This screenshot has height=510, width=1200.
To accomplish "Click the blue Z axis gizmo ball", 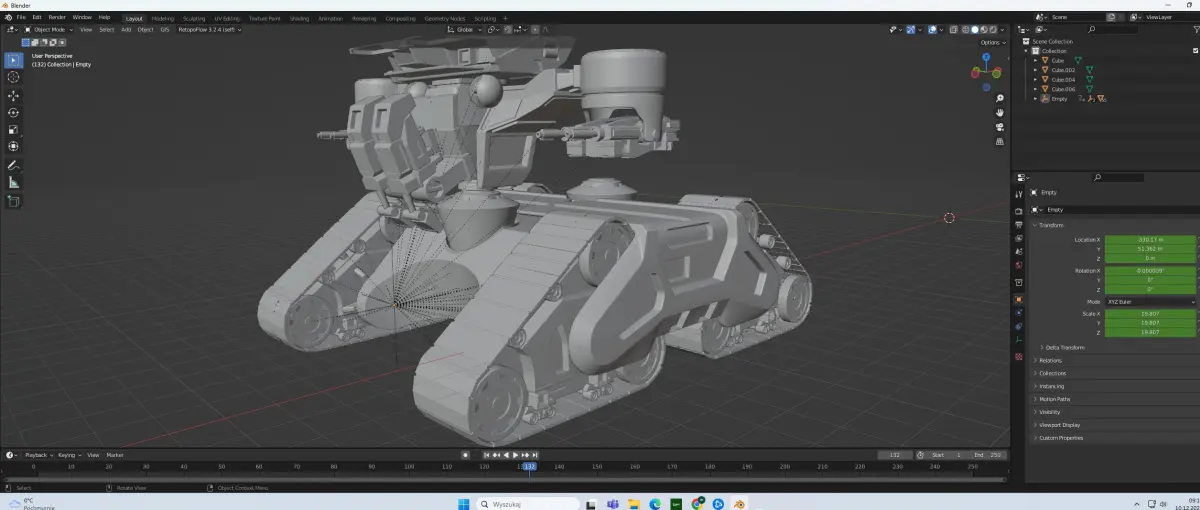I will click(x=986, y=58).
